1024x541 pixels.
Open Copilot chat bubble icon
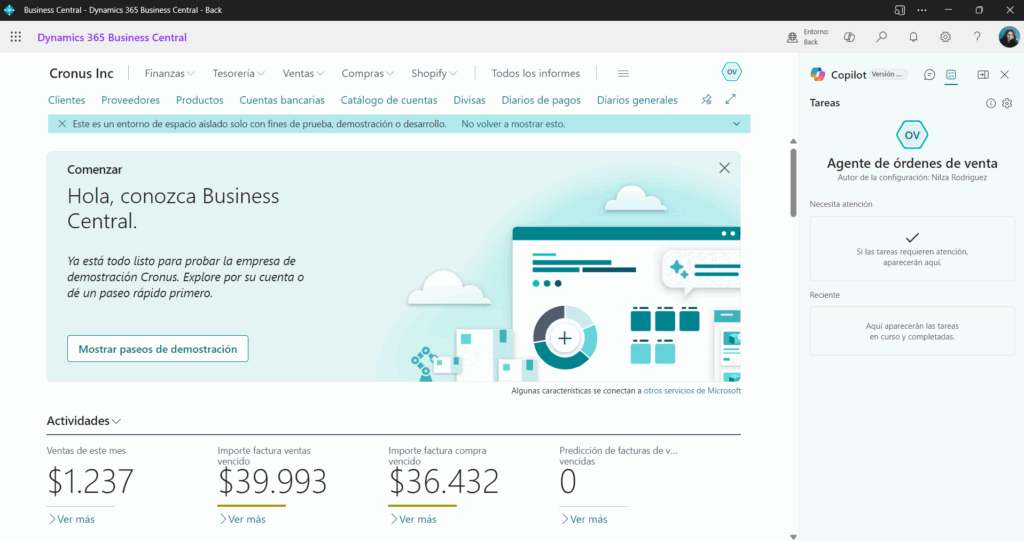pyautogui.click(x=929, y=74)
